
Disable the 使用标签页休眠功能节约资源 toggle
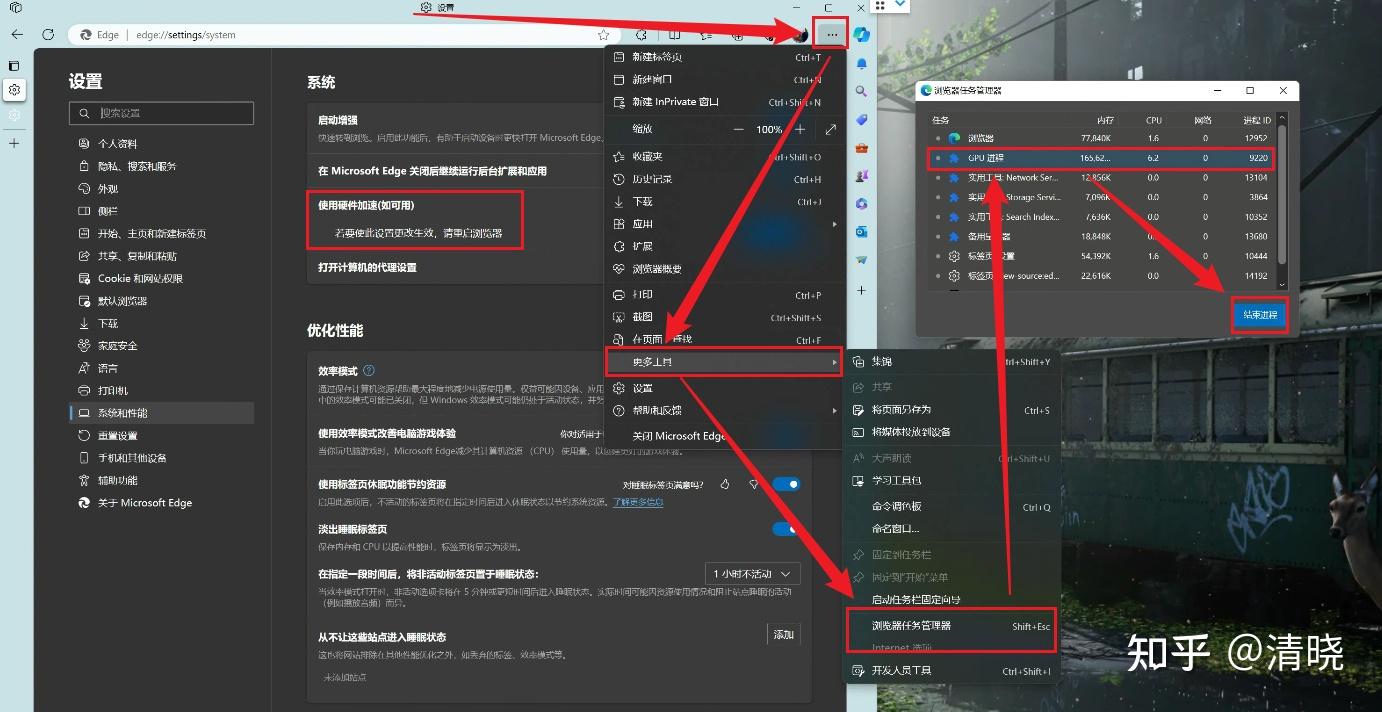[x=789, y=483]
